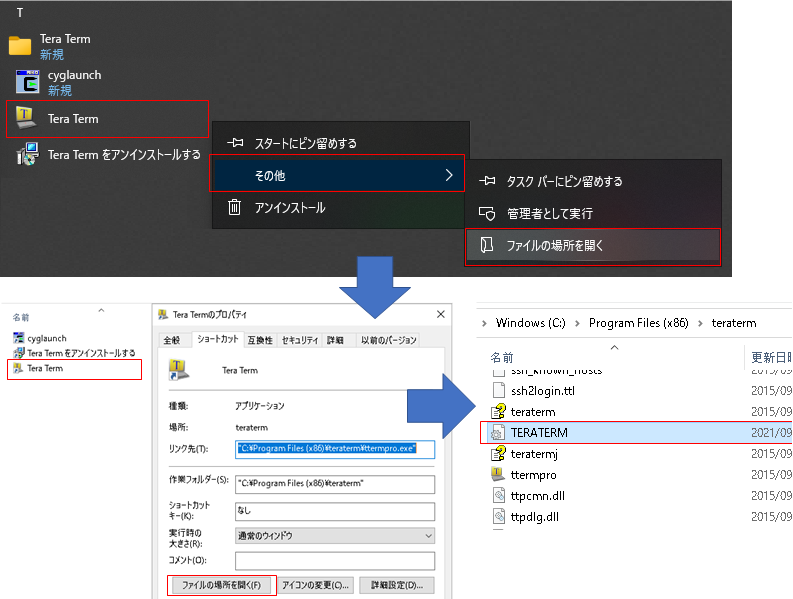
Task: Switch to the 全般 tab in properties
Action: [x=171, y=340]
